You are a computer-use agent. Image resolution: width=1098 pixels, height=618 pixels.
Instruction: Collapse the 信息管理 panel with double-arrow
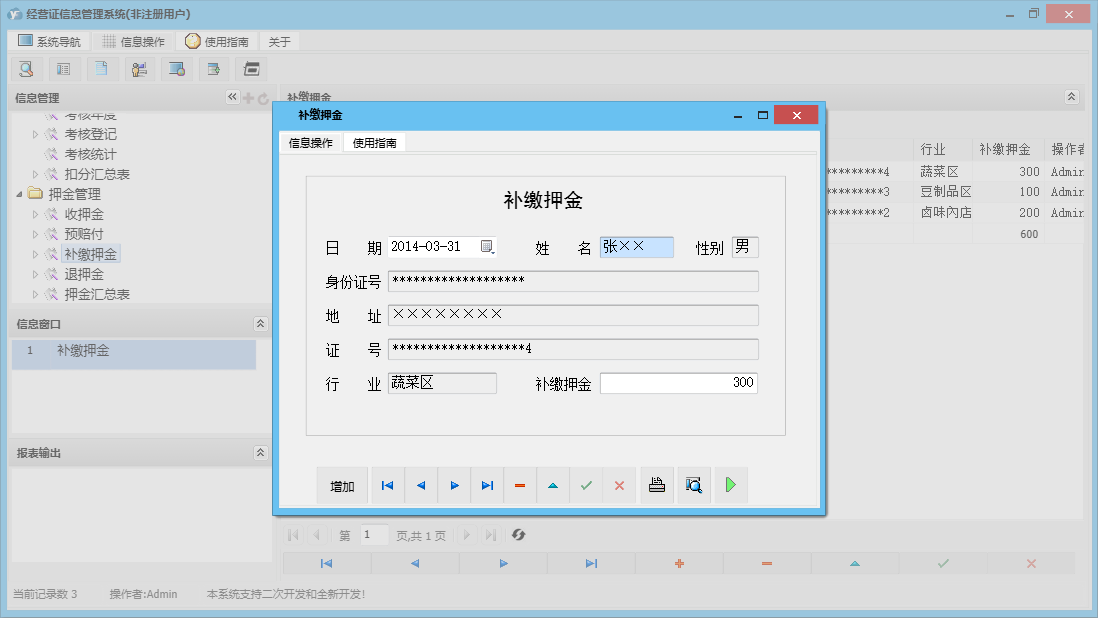[232, 97]
